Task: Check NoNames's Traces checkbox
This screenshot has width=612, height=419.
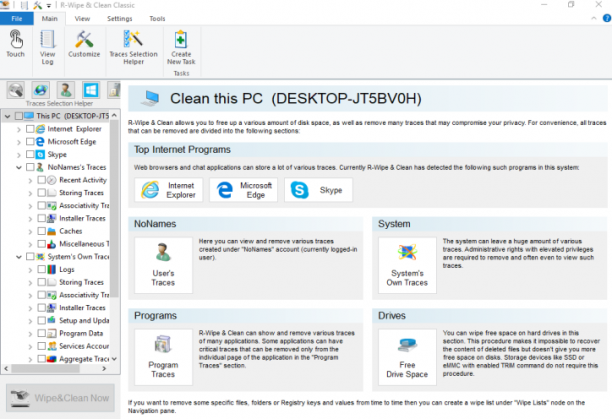Action: (x=30, y=167)
